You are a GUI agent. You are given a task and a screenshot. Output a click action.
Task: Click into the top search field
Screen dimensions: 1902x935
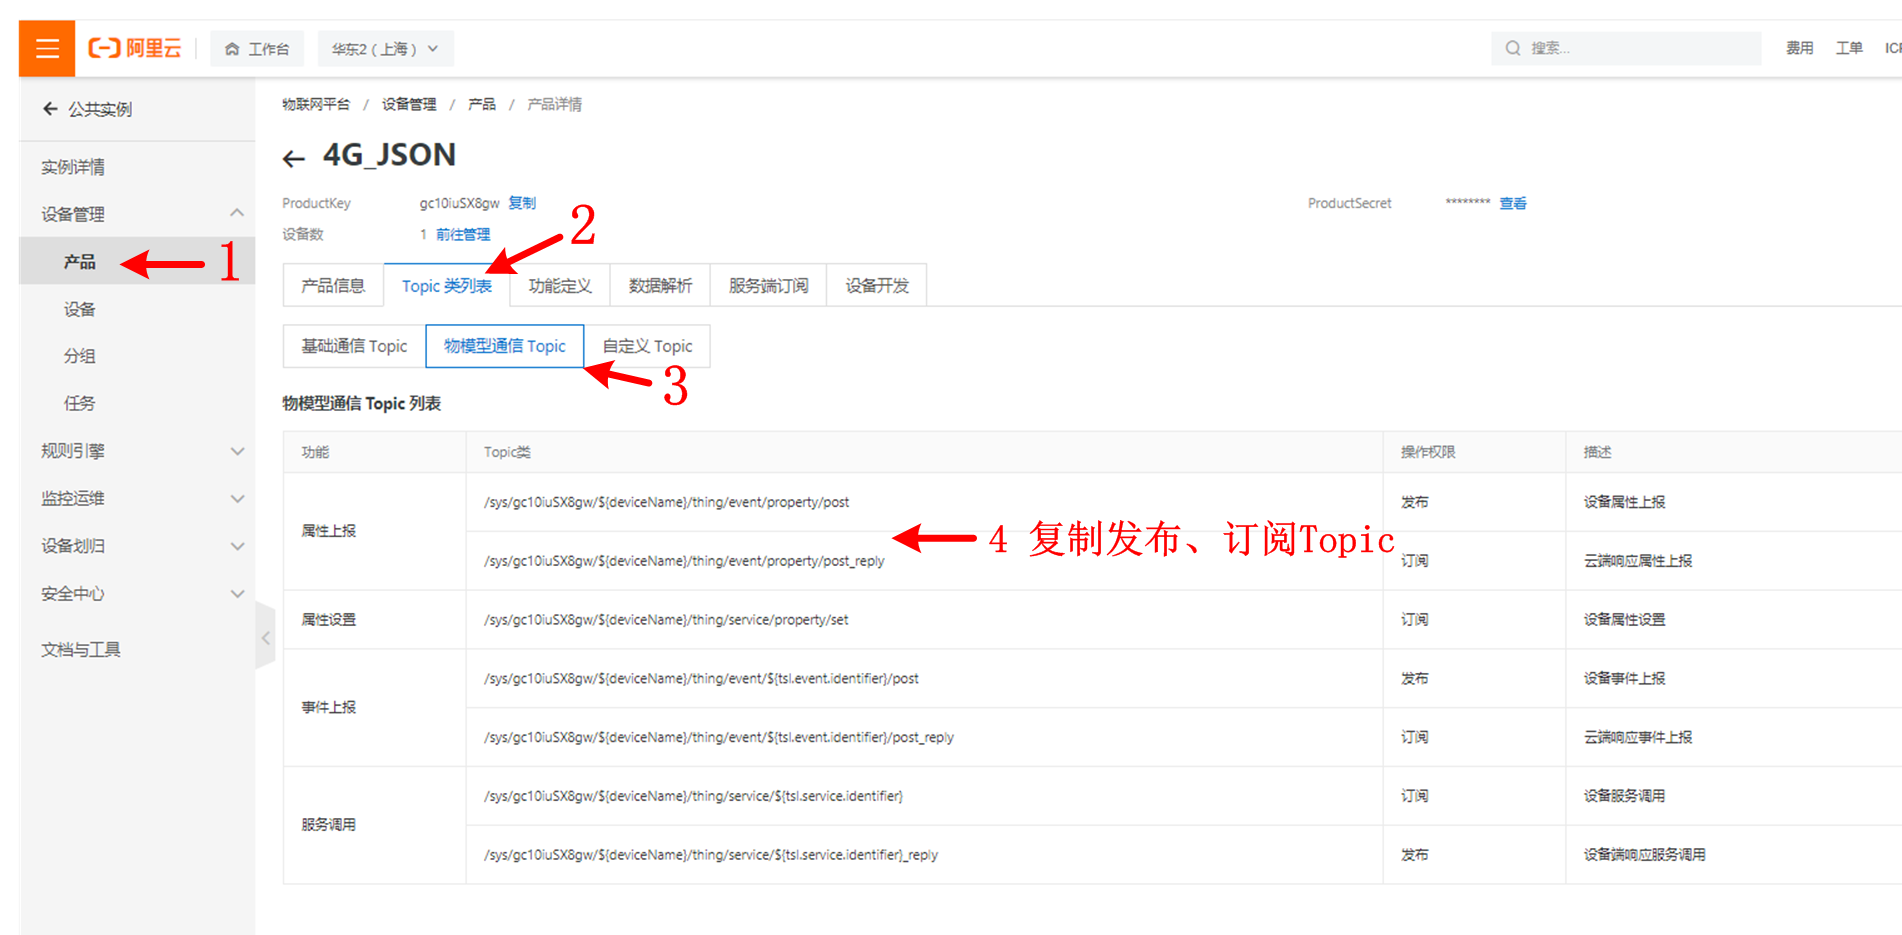tap(1640, 48)
